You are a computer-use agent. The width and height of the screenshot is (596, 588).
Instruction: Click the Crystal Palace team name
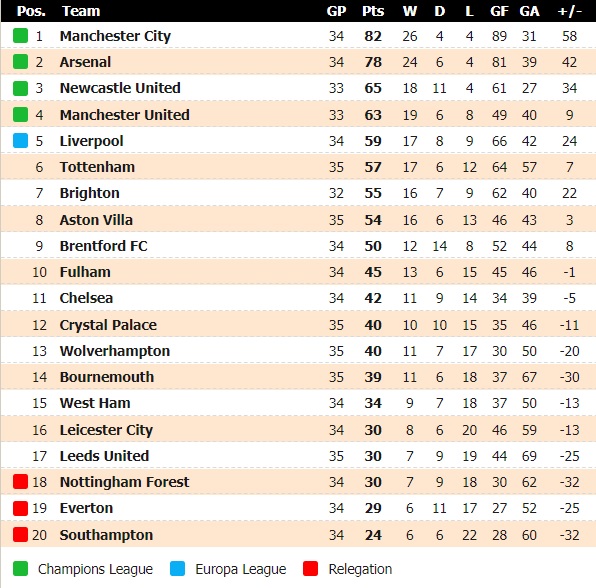tap(108, 325)
